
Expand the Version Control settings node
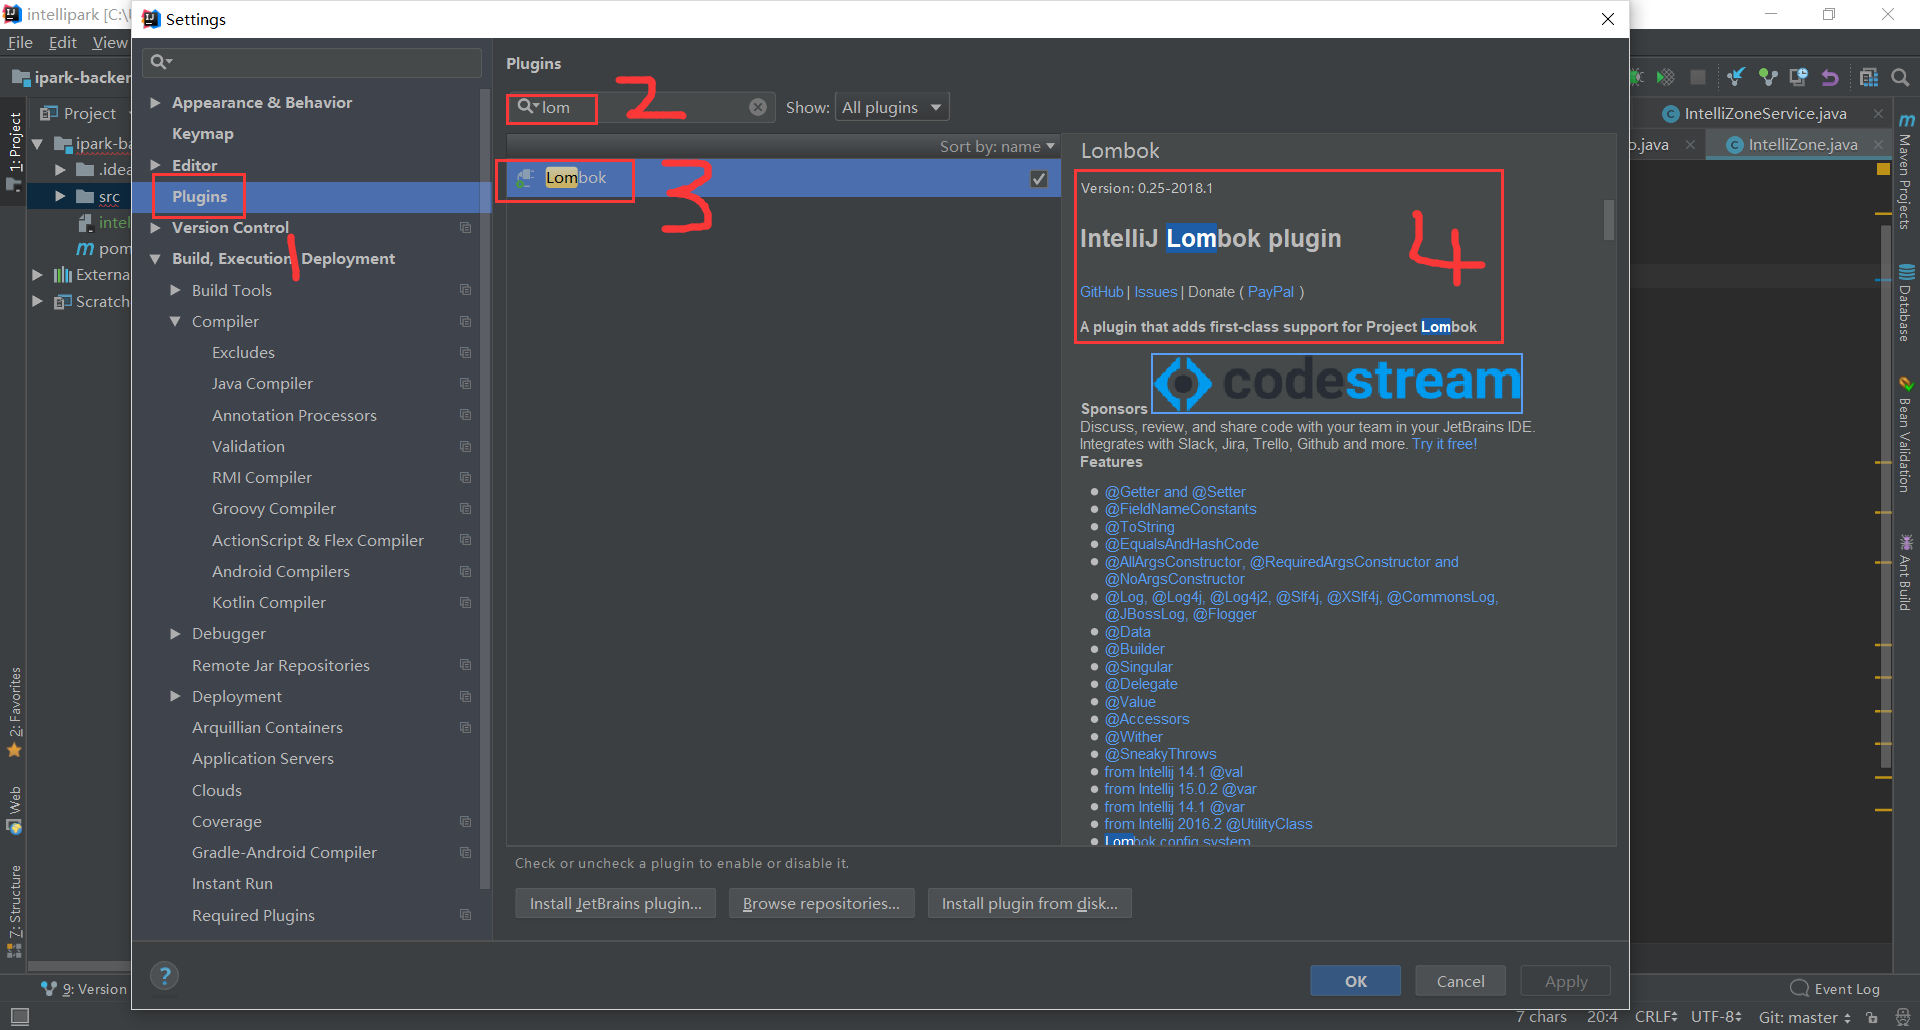[155, 228]
